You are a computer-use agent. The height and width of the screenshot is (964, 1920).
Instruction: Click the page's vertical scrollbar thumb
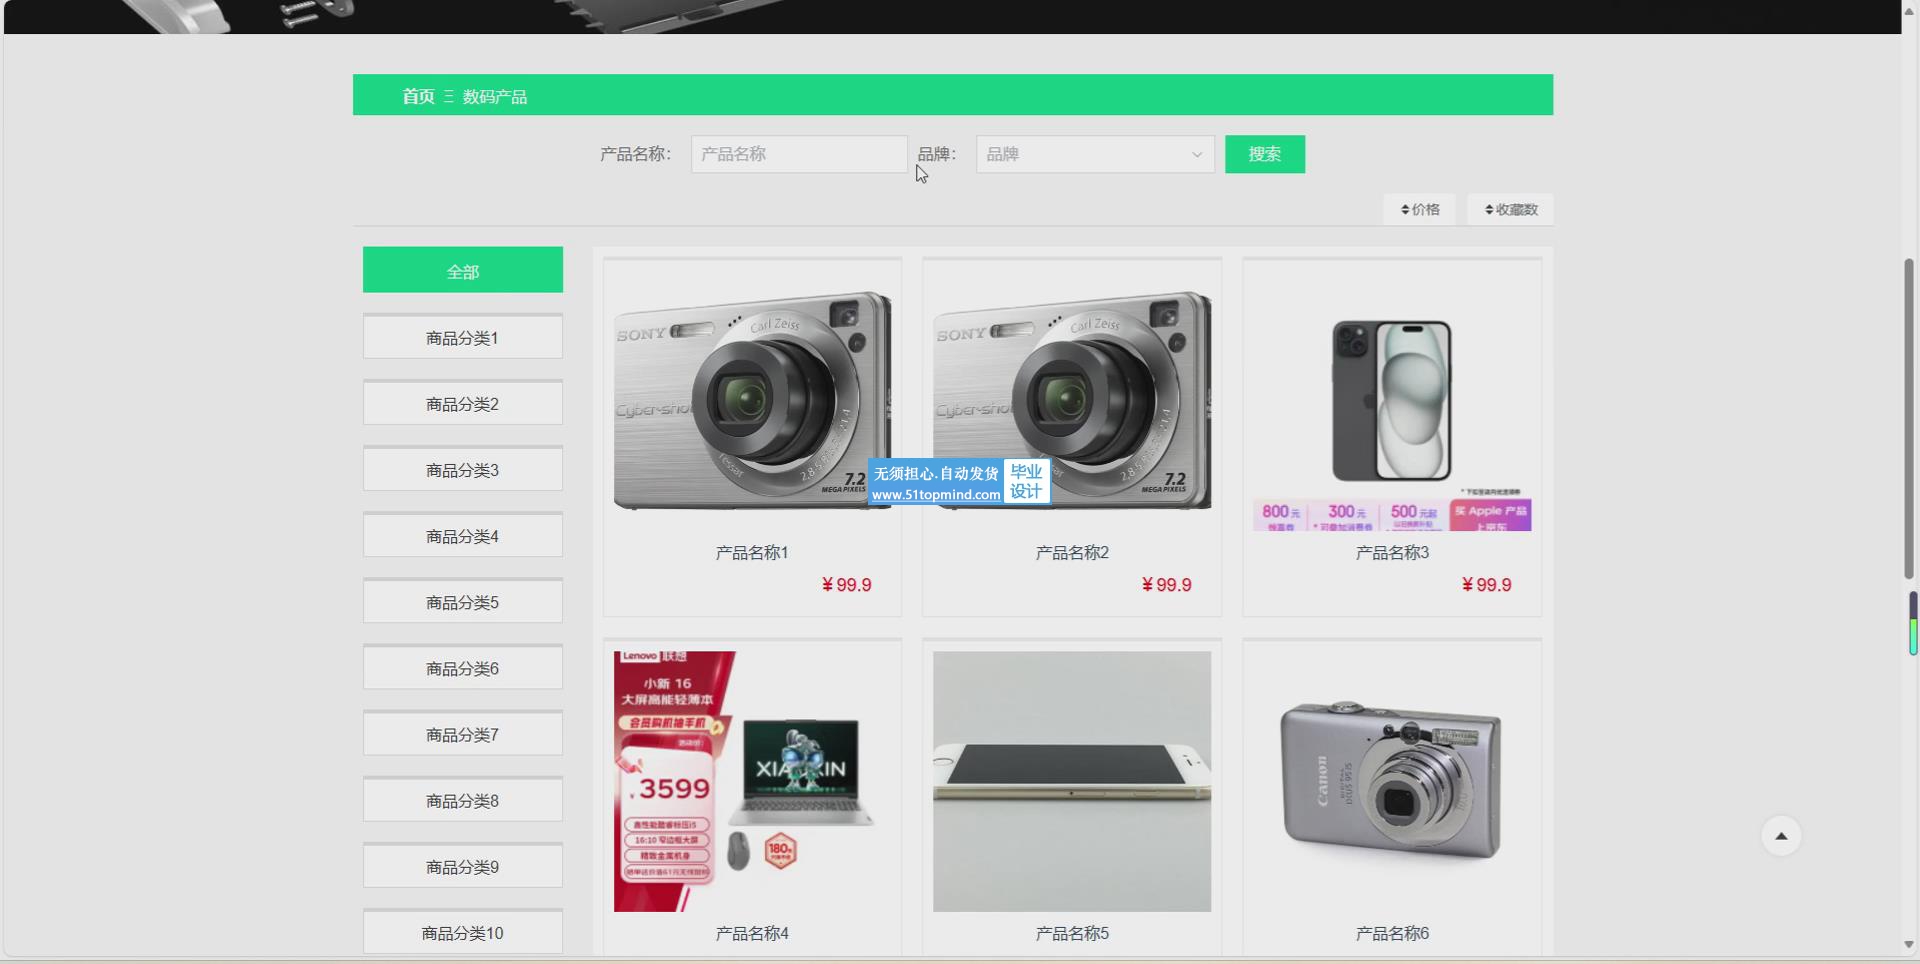click(1908, 418)
